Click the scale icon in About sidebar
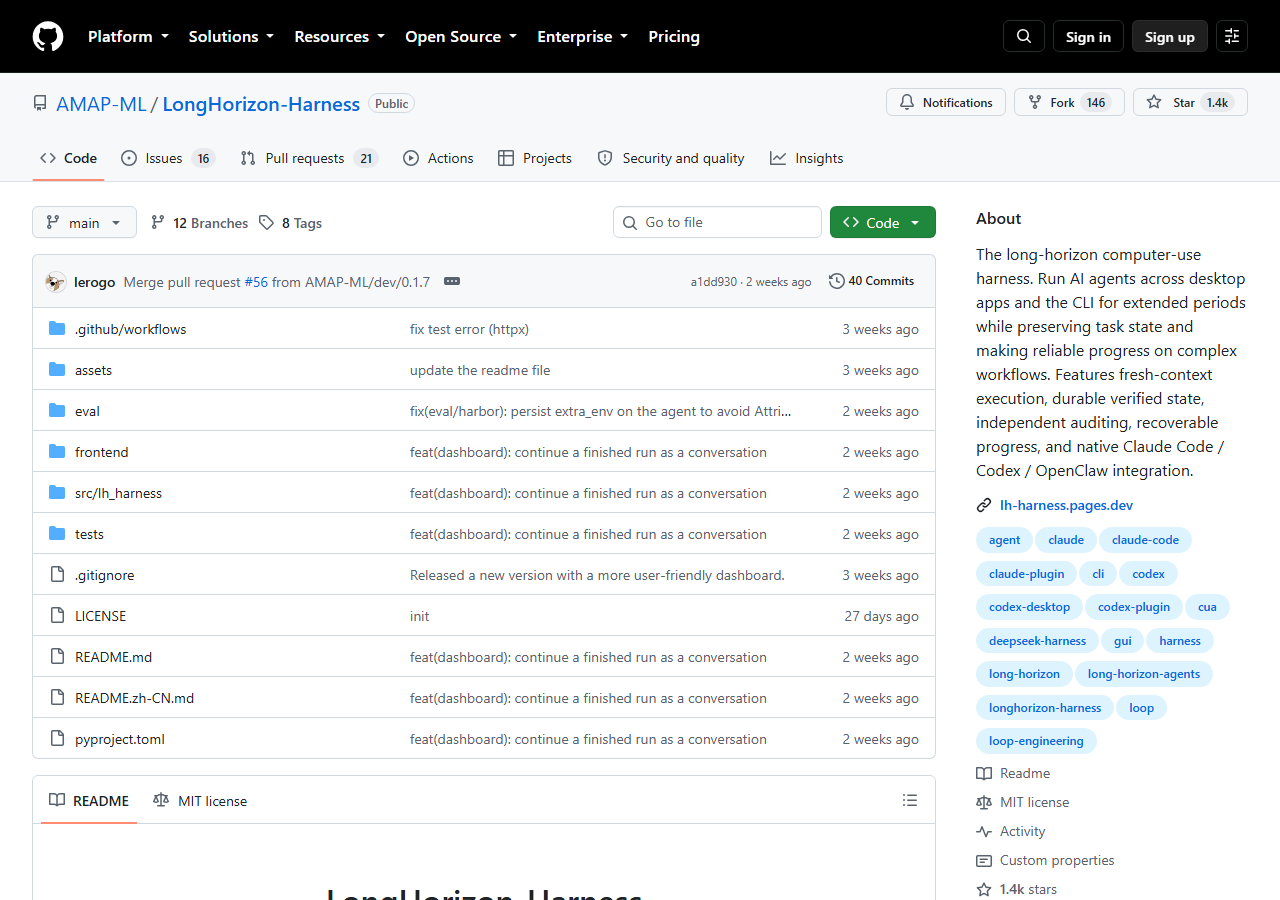 tap(984, 802)
